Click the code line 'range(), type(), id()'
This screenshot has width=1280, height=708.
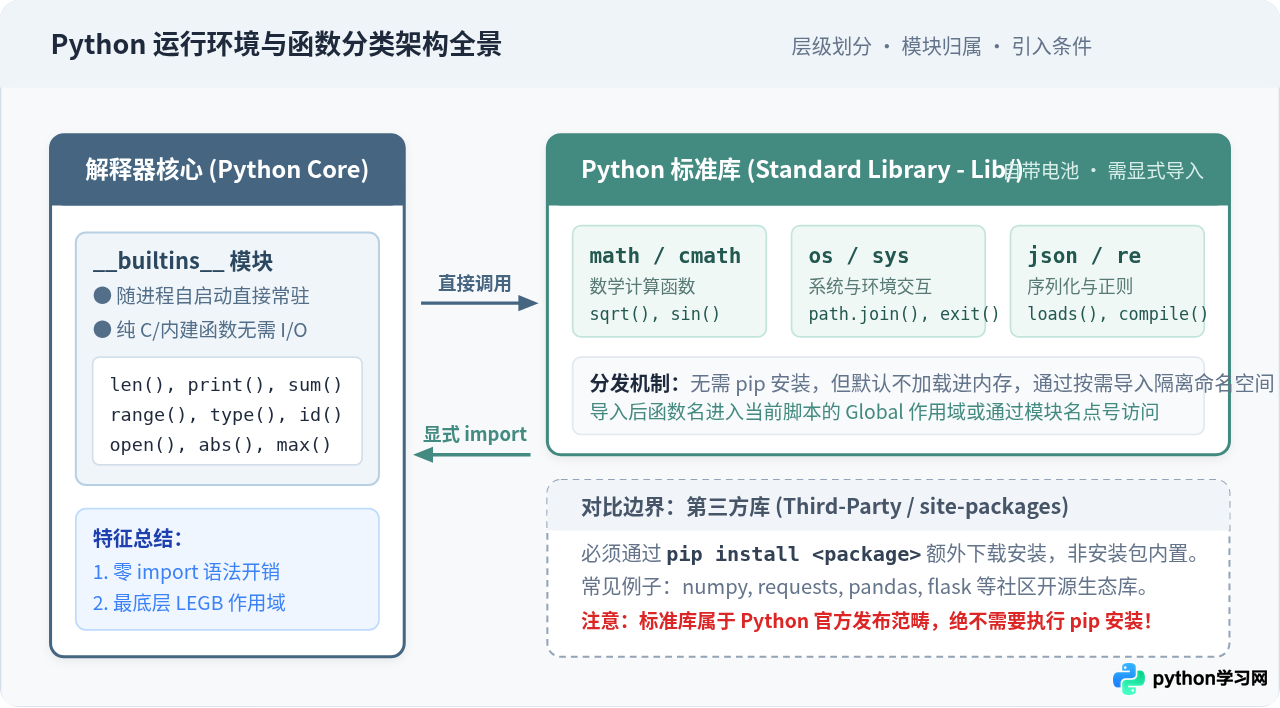[226, 415]
